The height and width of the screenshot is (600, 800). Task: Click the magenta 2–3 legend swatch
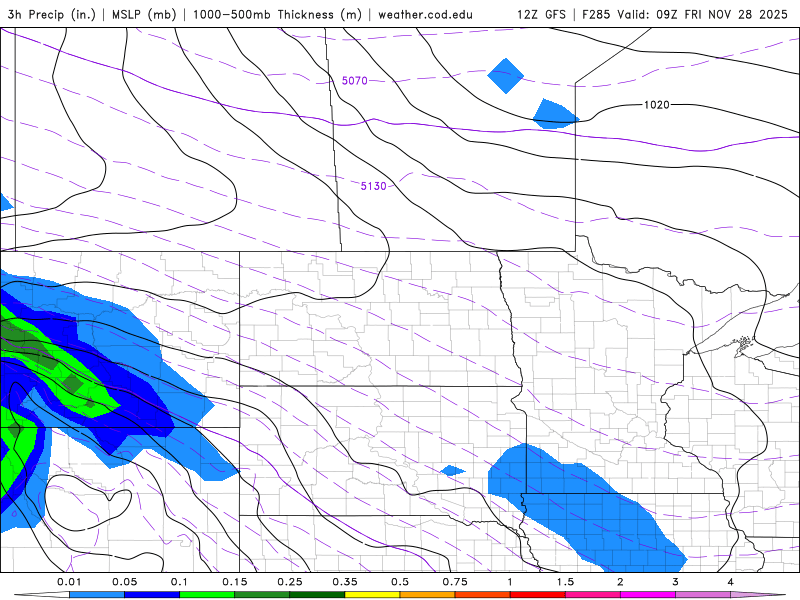point(648,595)
